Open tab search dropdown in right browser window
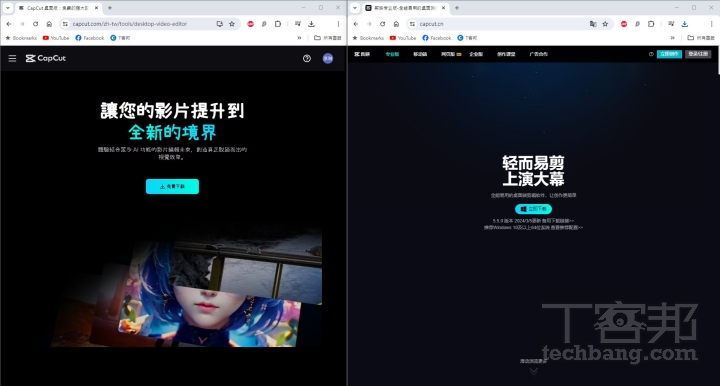720x386 pixels. (x=355, y=8)
